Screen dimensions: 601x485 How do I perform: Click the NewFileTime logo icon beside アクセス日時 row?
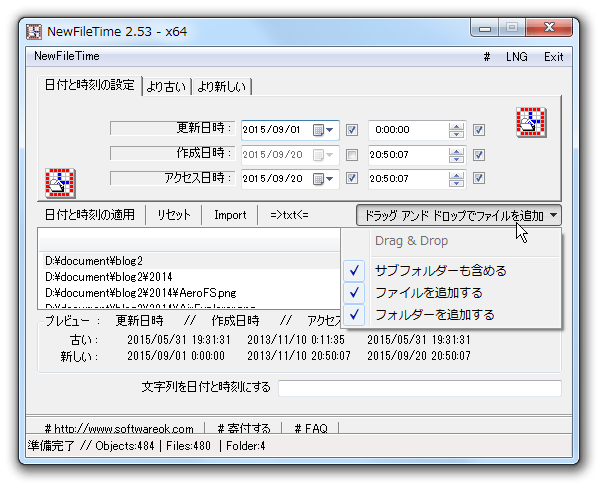[x=60, y=183]
